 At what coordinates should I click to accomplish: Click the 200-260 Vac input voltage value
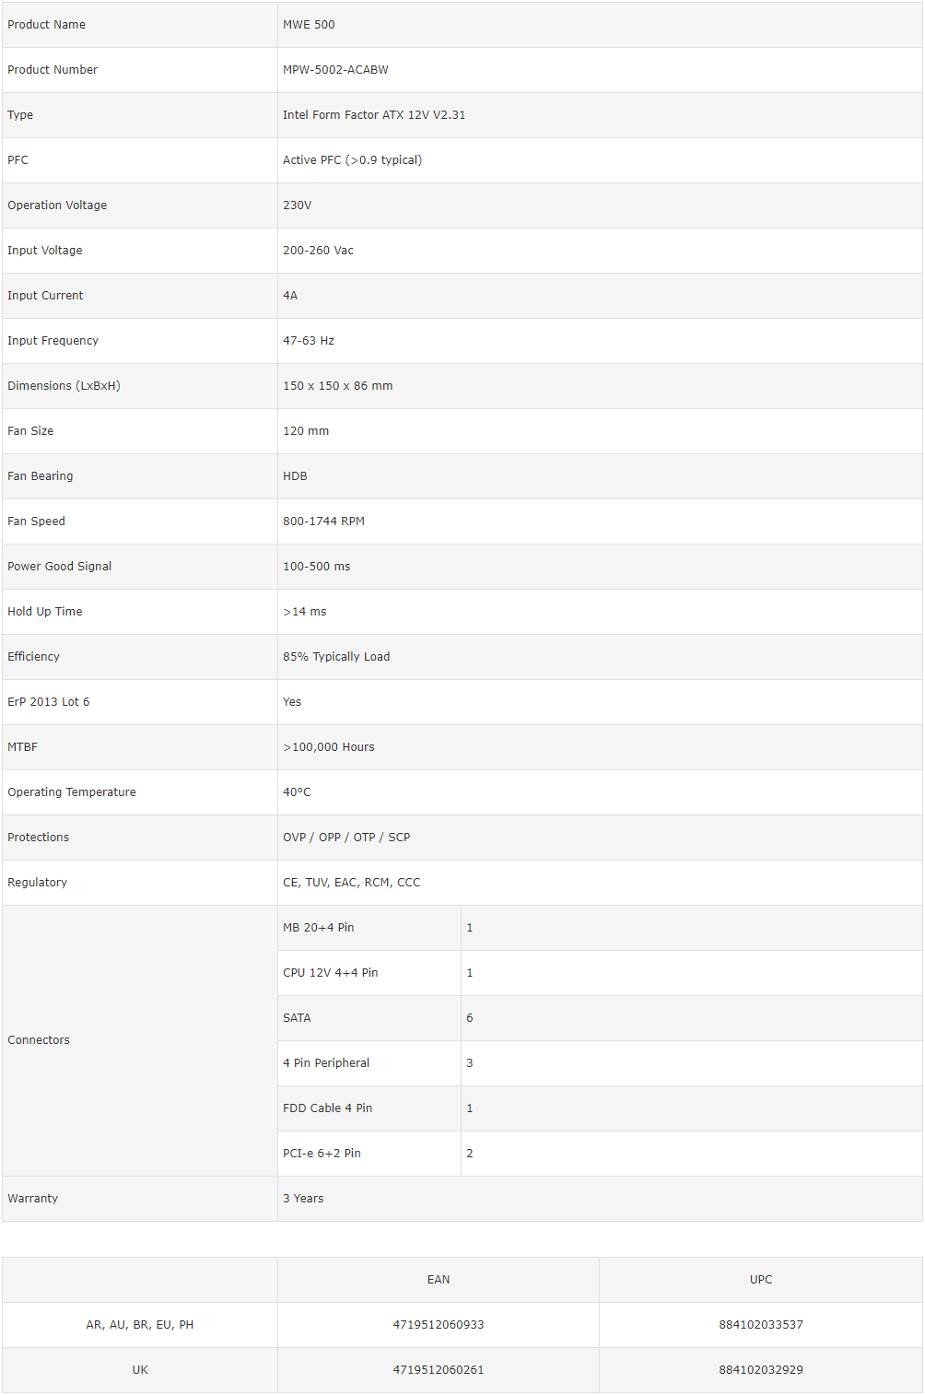[x=318, y=250]
